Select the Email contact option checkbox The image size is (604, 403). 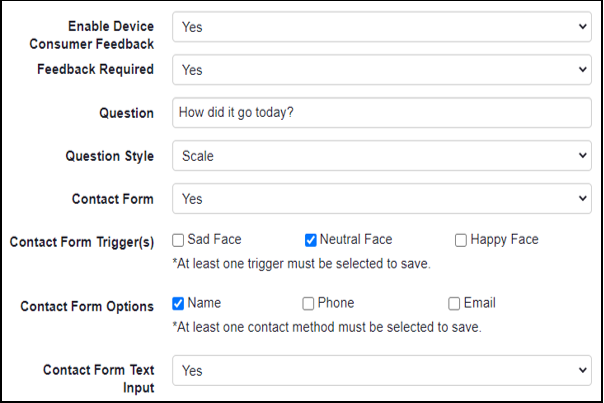tap(455, 303)
